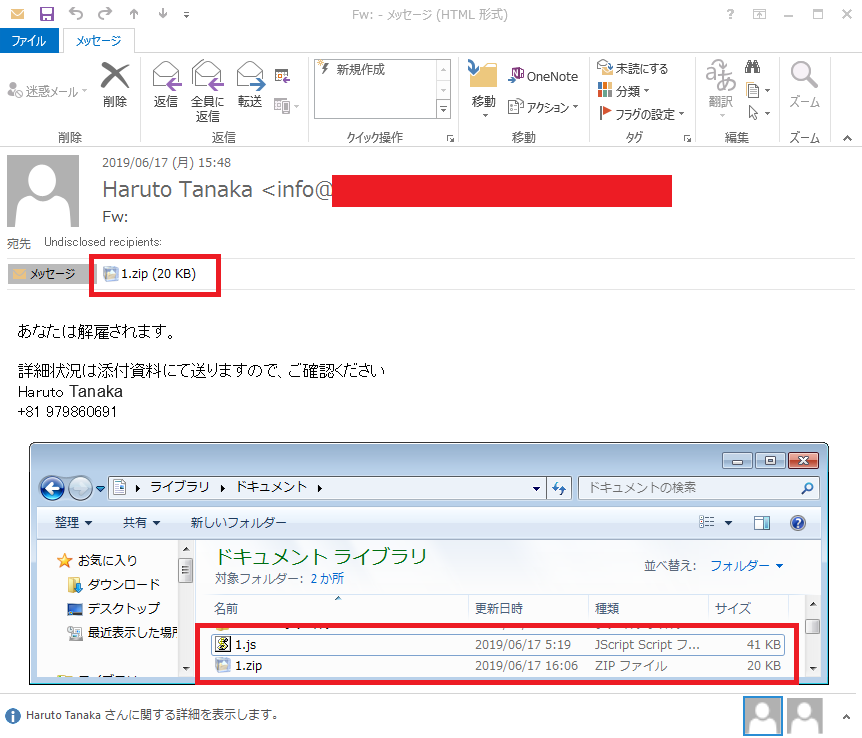Forward the message with 転送
The image size is (862, 738).
(x=250, y=85)
